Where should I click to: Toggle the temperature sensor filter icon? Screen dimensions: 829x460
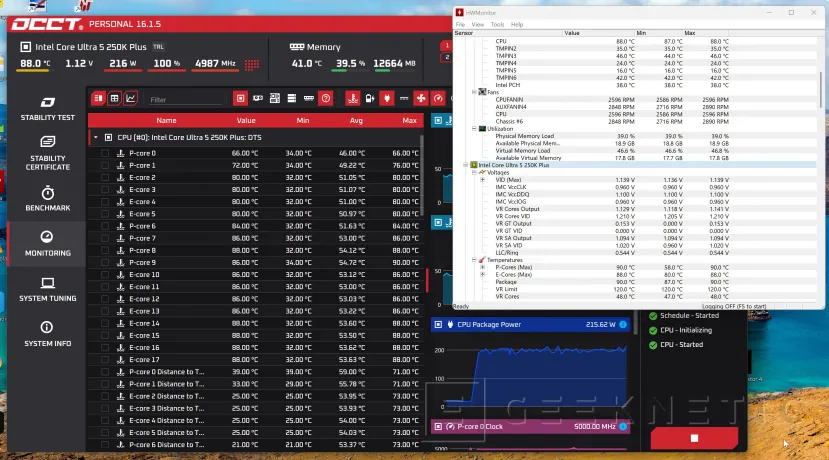coord(353,98)
